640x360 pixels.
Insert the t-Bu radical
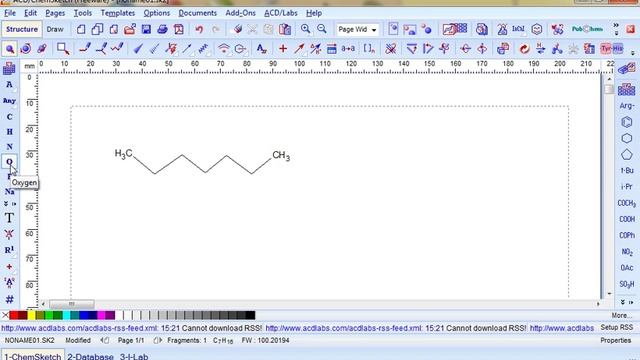[627, 171]
